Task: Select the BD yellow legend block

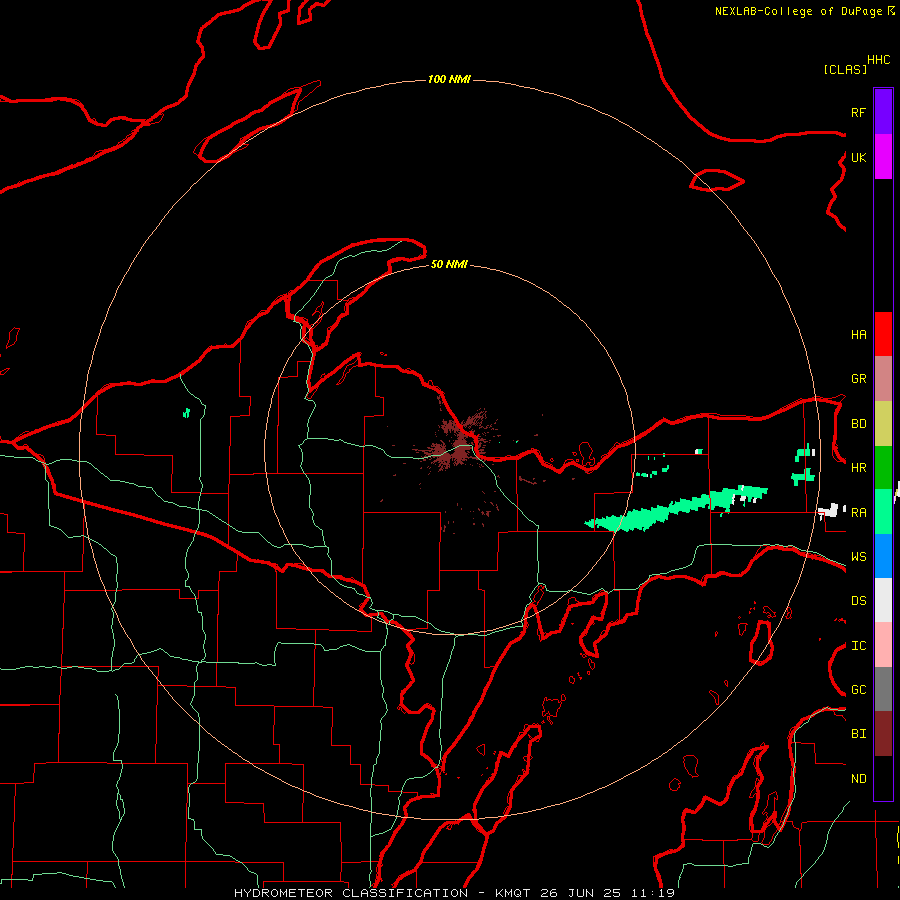Action: click(x=883, y=424)
